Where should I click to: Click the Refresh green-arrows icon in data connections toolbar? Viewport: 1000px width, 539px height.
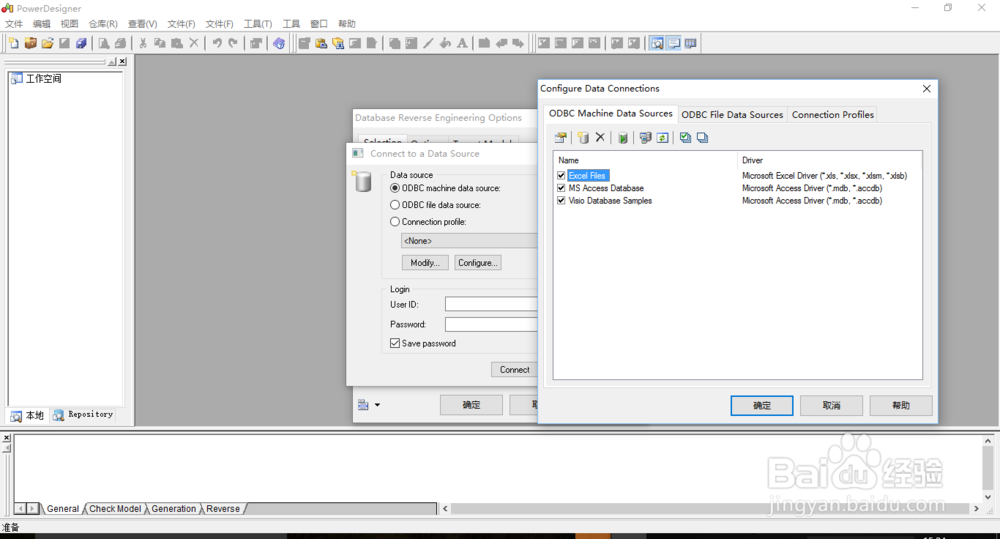point(663,138)
